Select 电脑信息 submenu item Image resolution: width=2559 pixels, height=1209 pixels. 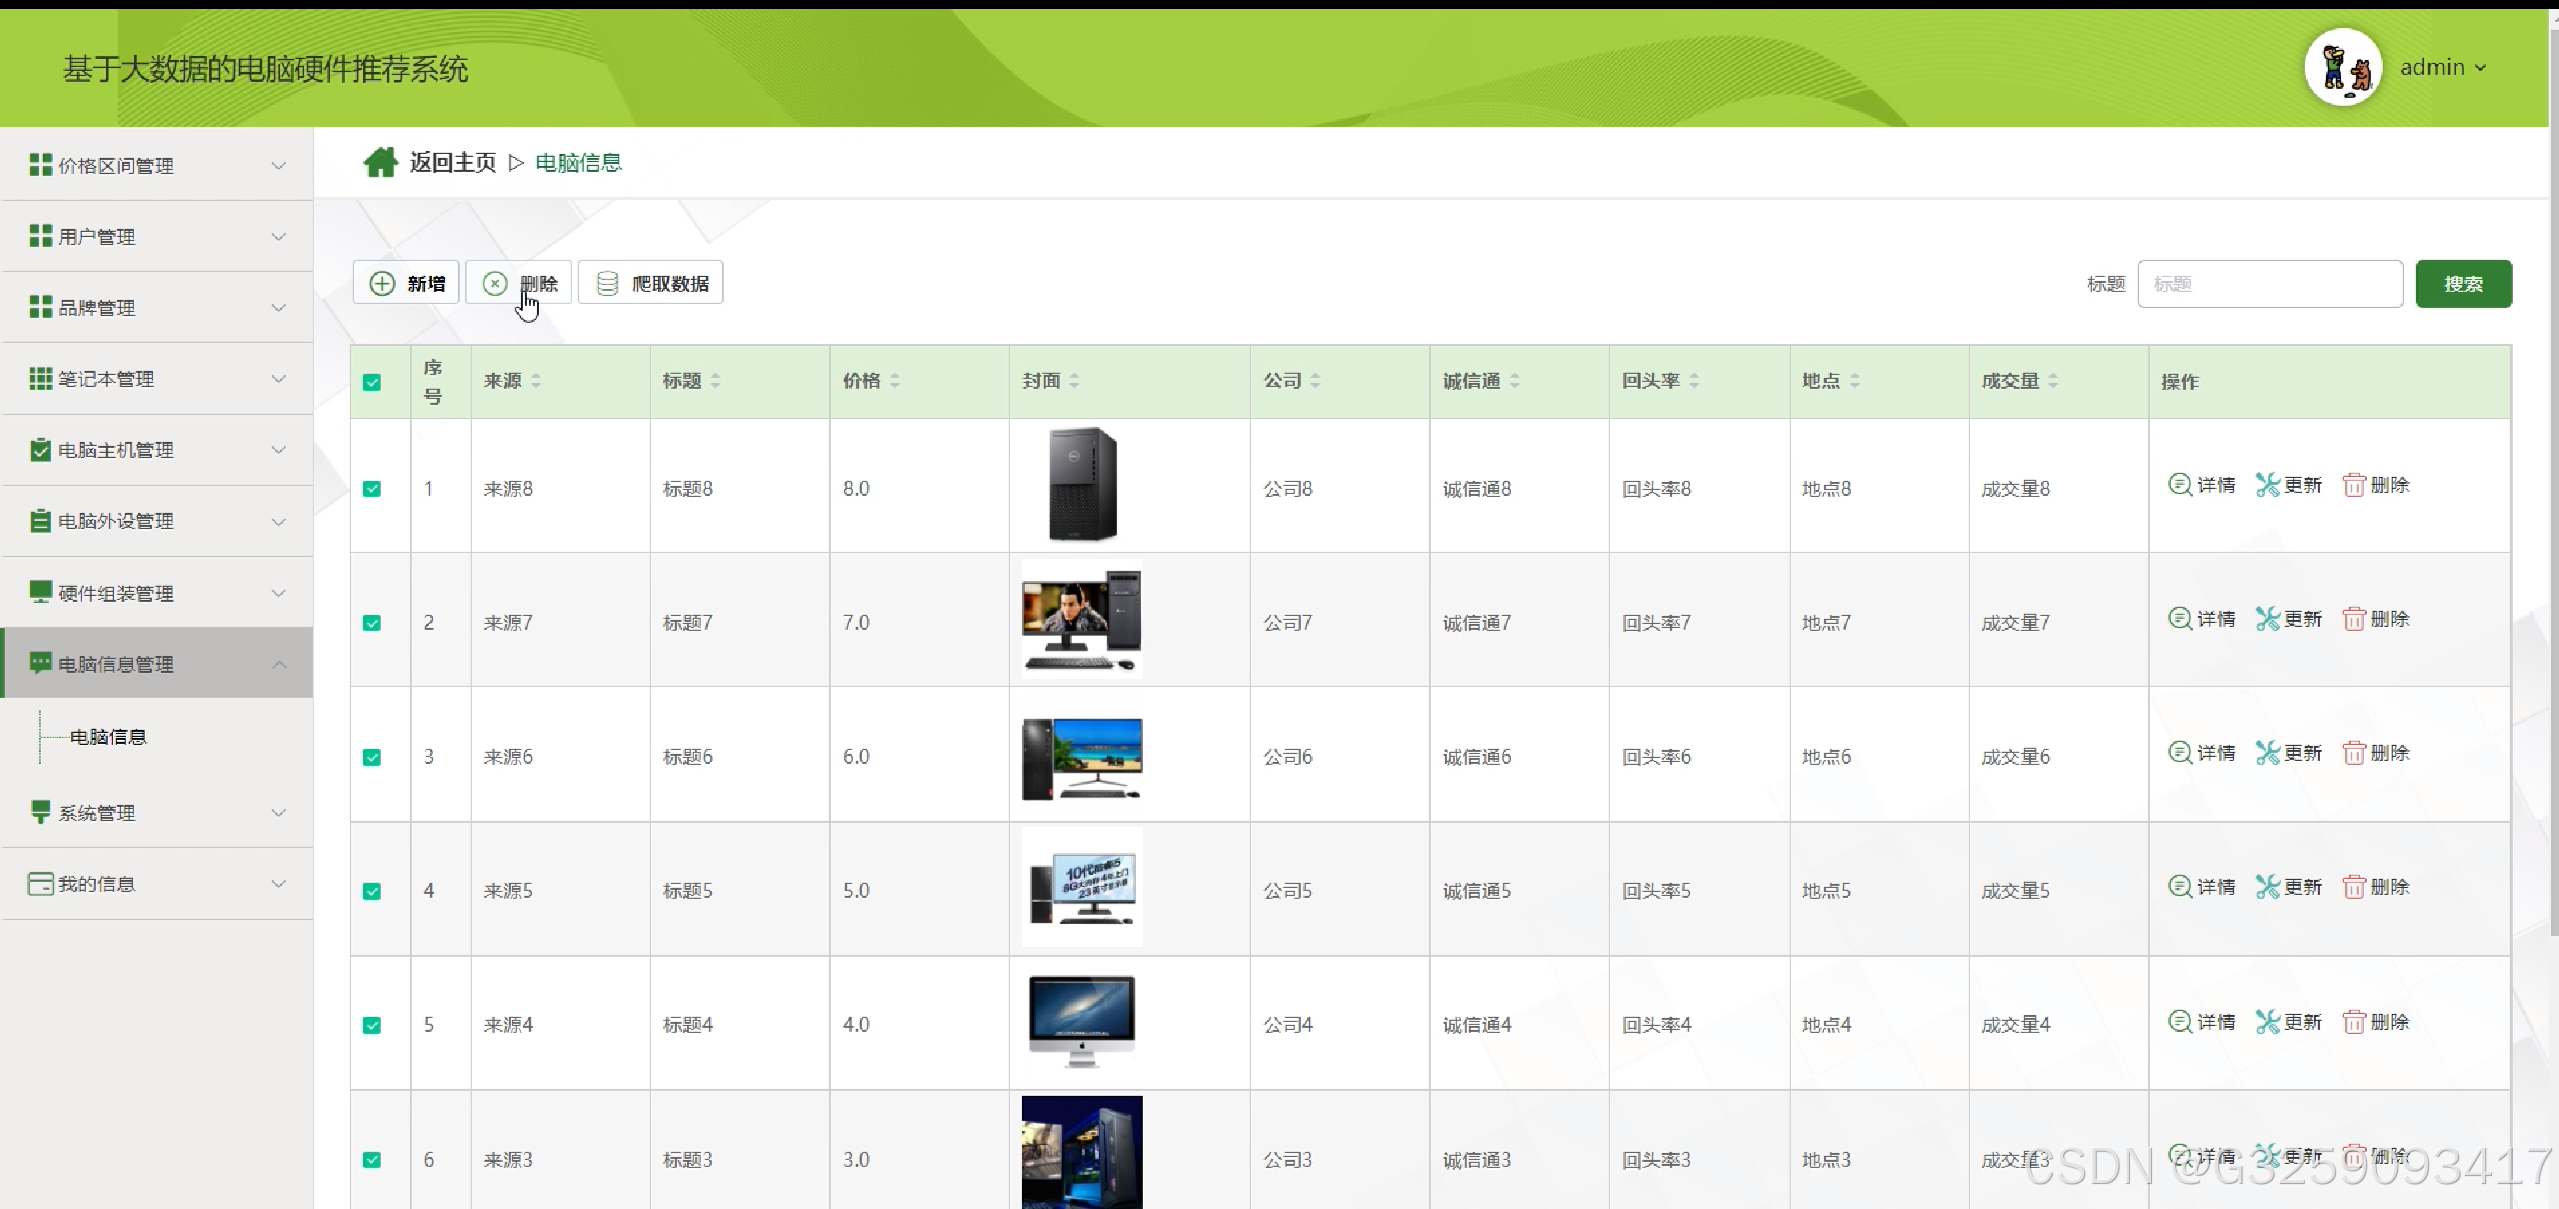108,737
